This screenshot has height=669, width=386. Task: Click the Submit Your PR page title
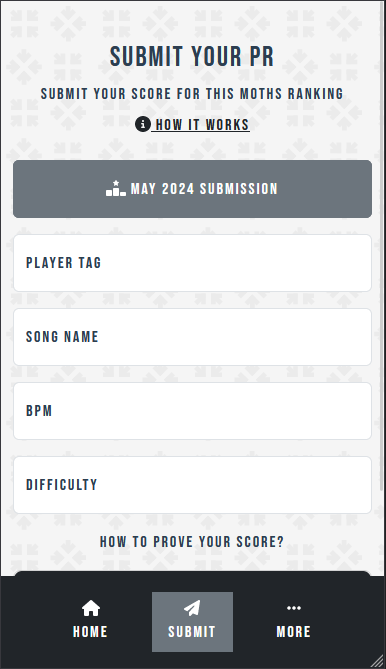coord(192,56)
